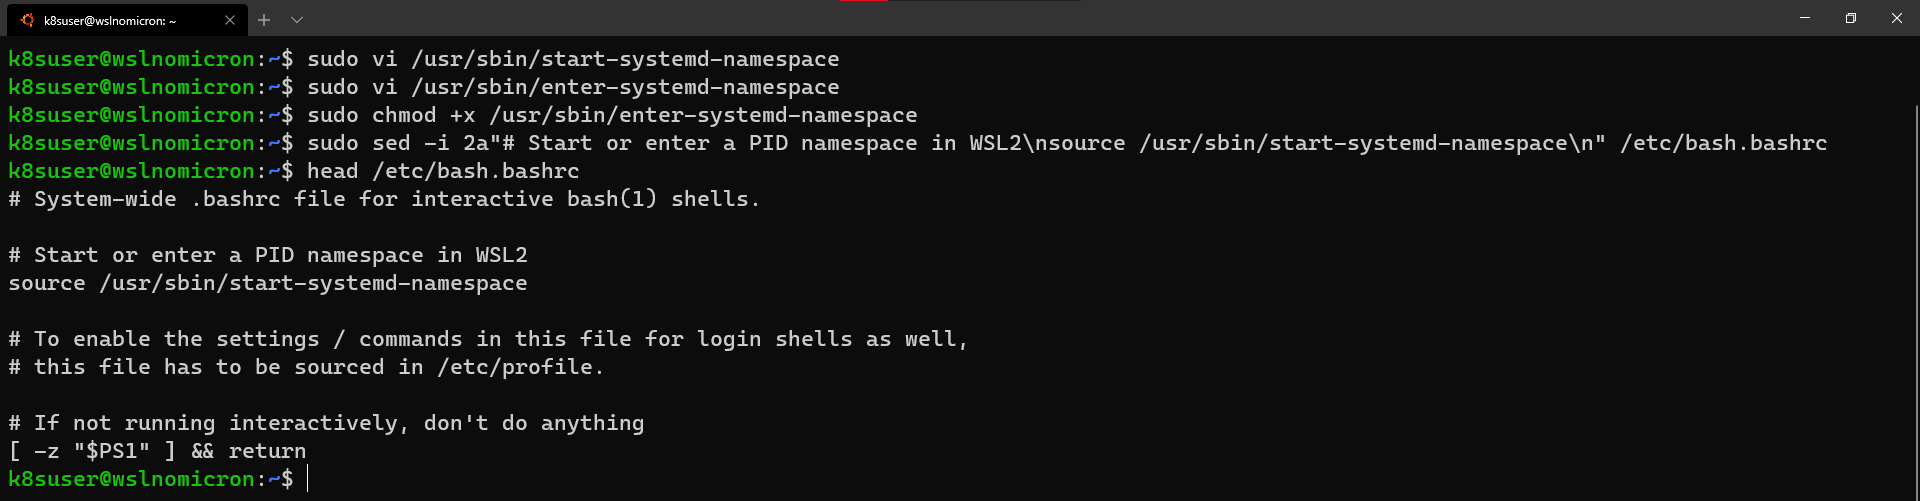
Task: Click the 'sudo chmod +x' command line
Action: pos(611,115)
